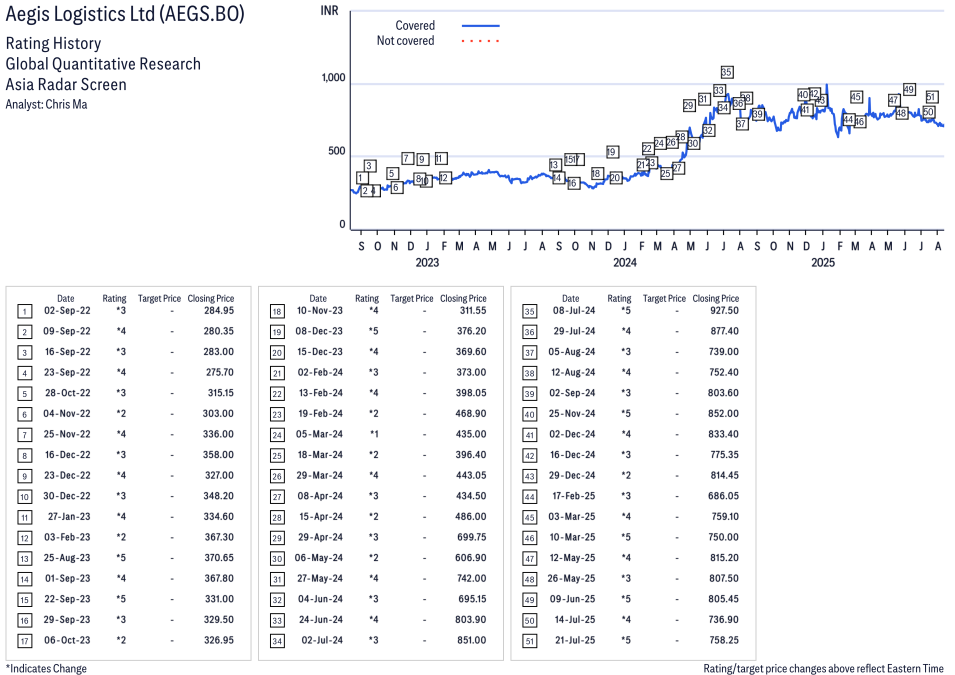Click the INR axis unit label
Screen dimensions: 955x675
coord(329,11)
